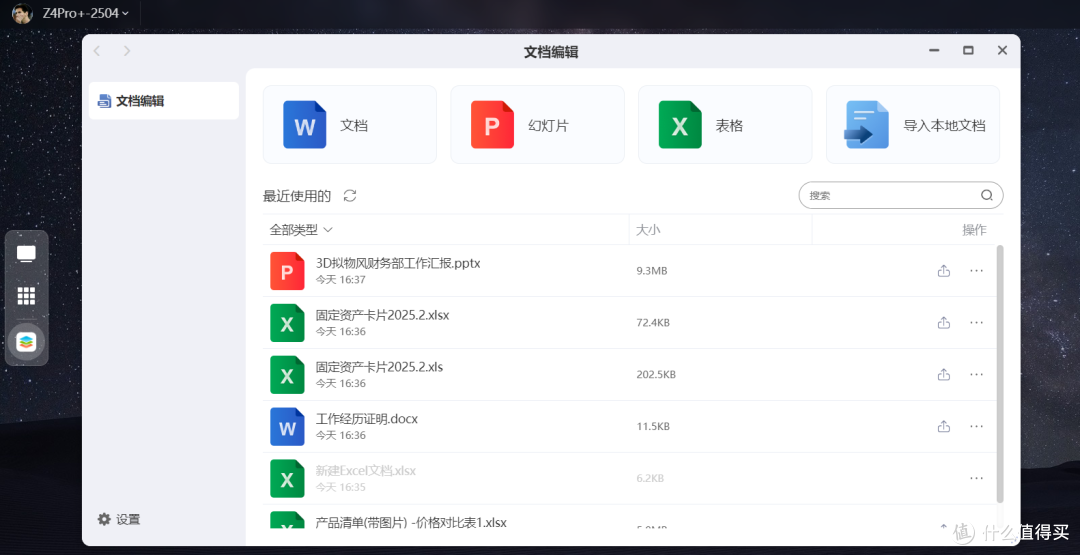The height and width of the screenshot is (555, 1080).
Task: Maximize the 文档编辑 window
Action: click(x=968, y=50)
